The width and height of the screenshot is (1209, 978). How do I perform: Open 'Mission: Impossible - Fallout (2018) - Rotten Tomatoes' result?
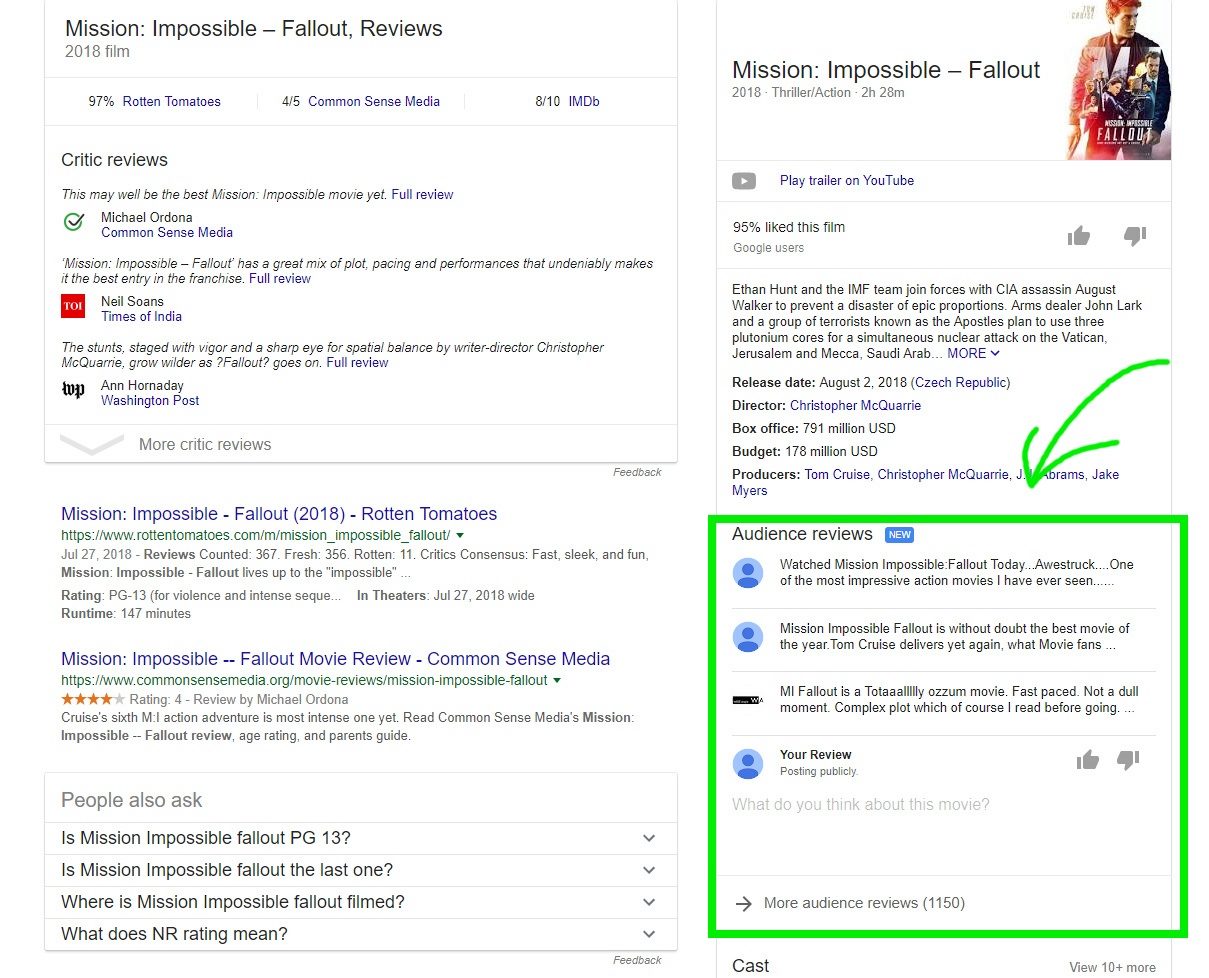(279, 514)
